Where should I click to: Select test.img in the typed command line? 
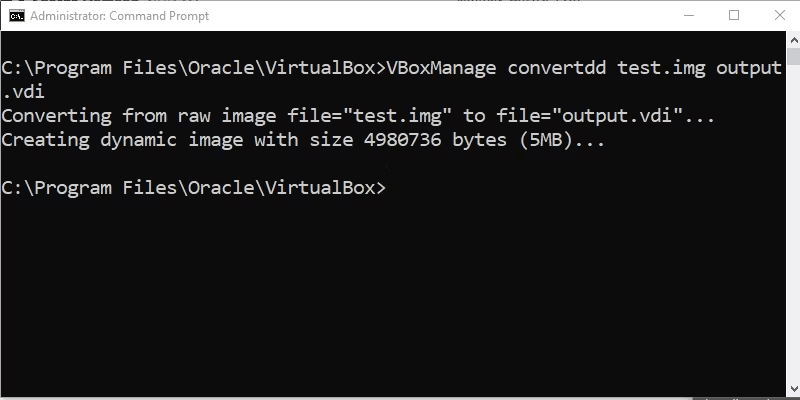[661, 68]
